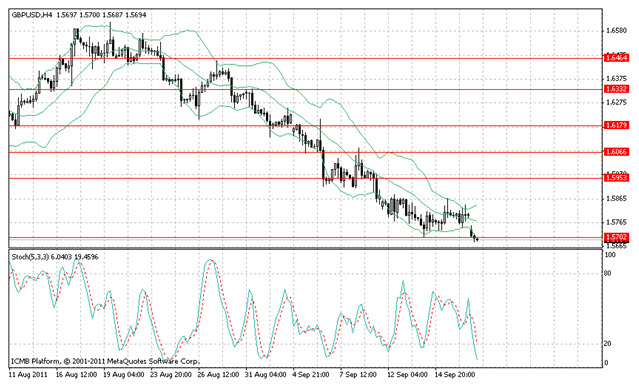Click the red 1.6332 price level tag
The height and width of the screenshot is (391, 639).
click(x=616, y=89)
